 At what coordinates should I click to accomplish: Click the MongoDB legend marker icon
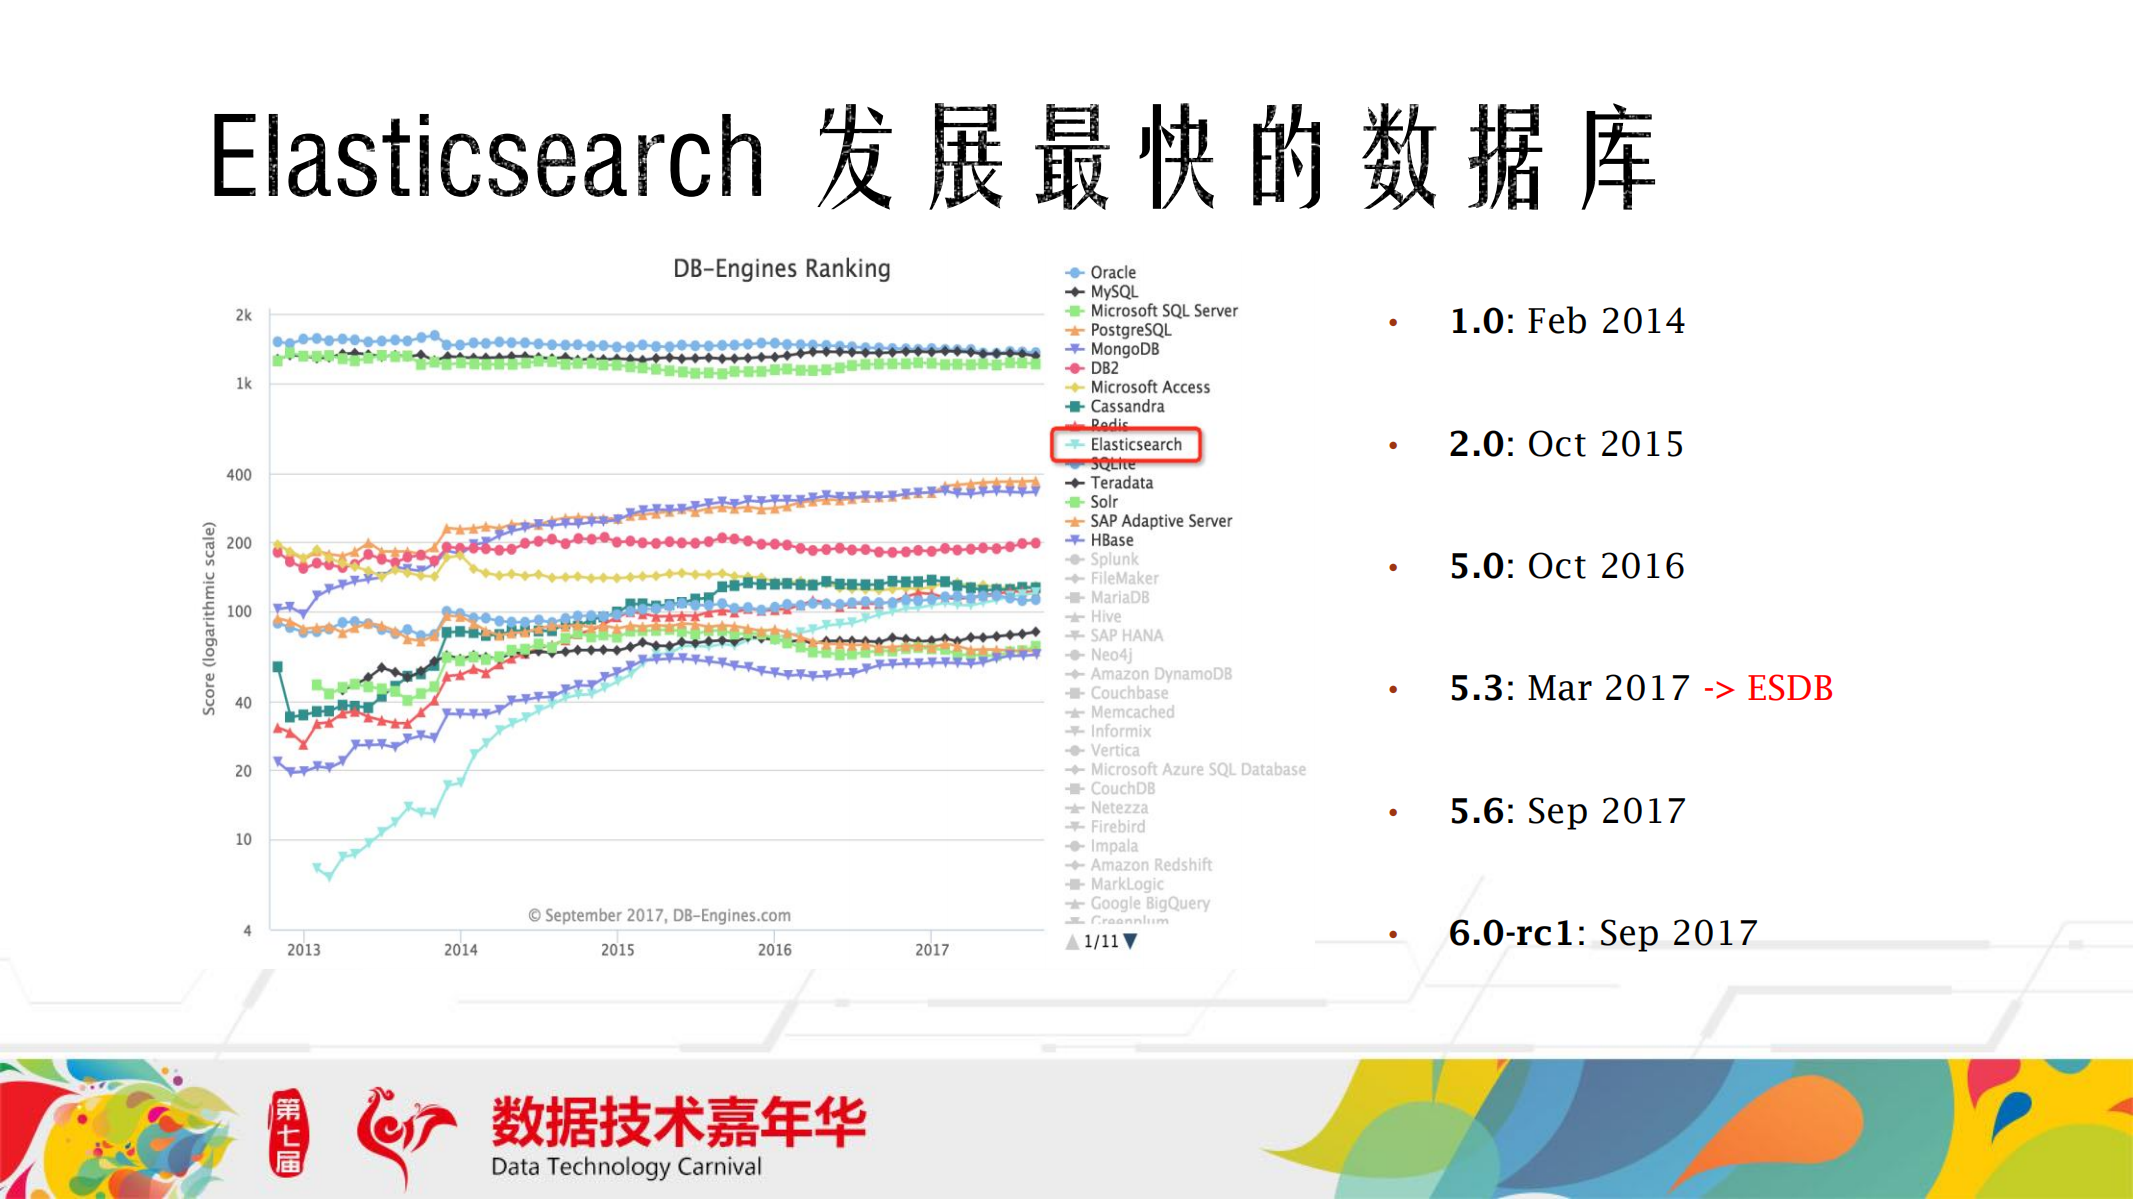click(x=1073, y=349)
